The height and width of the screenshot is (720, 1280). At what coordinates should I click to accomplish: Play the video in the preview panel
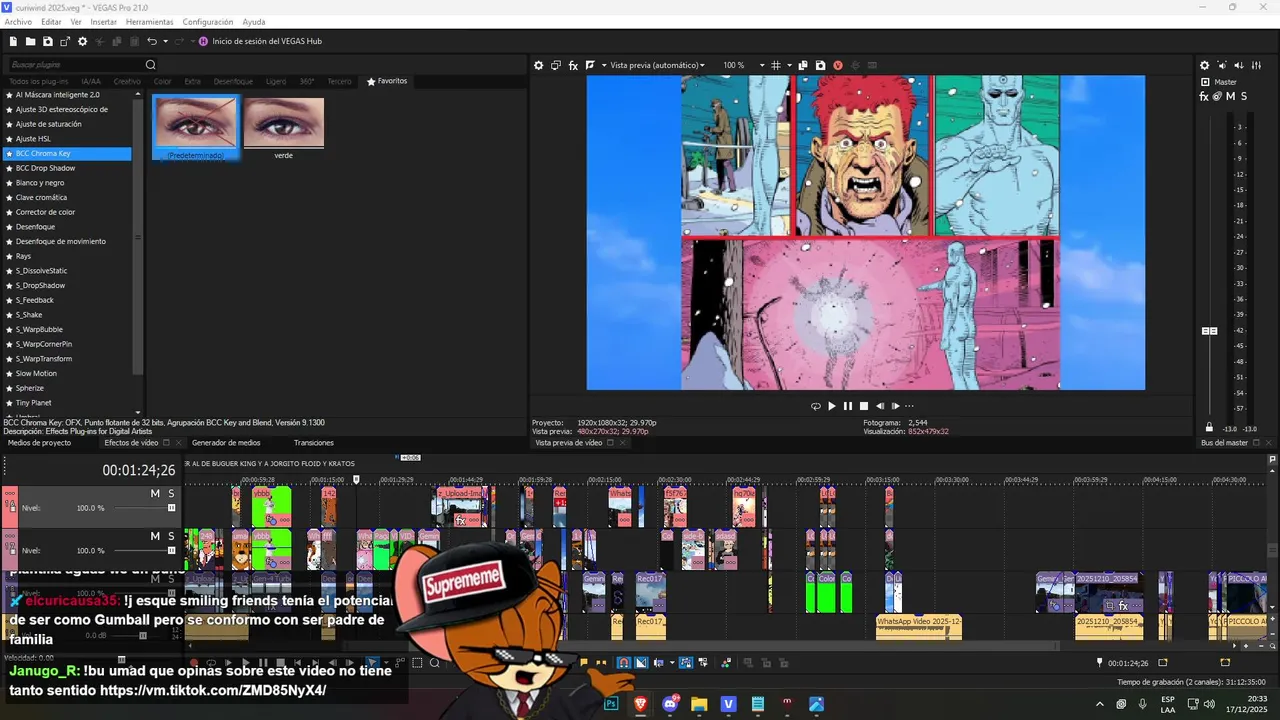point(831,406)
